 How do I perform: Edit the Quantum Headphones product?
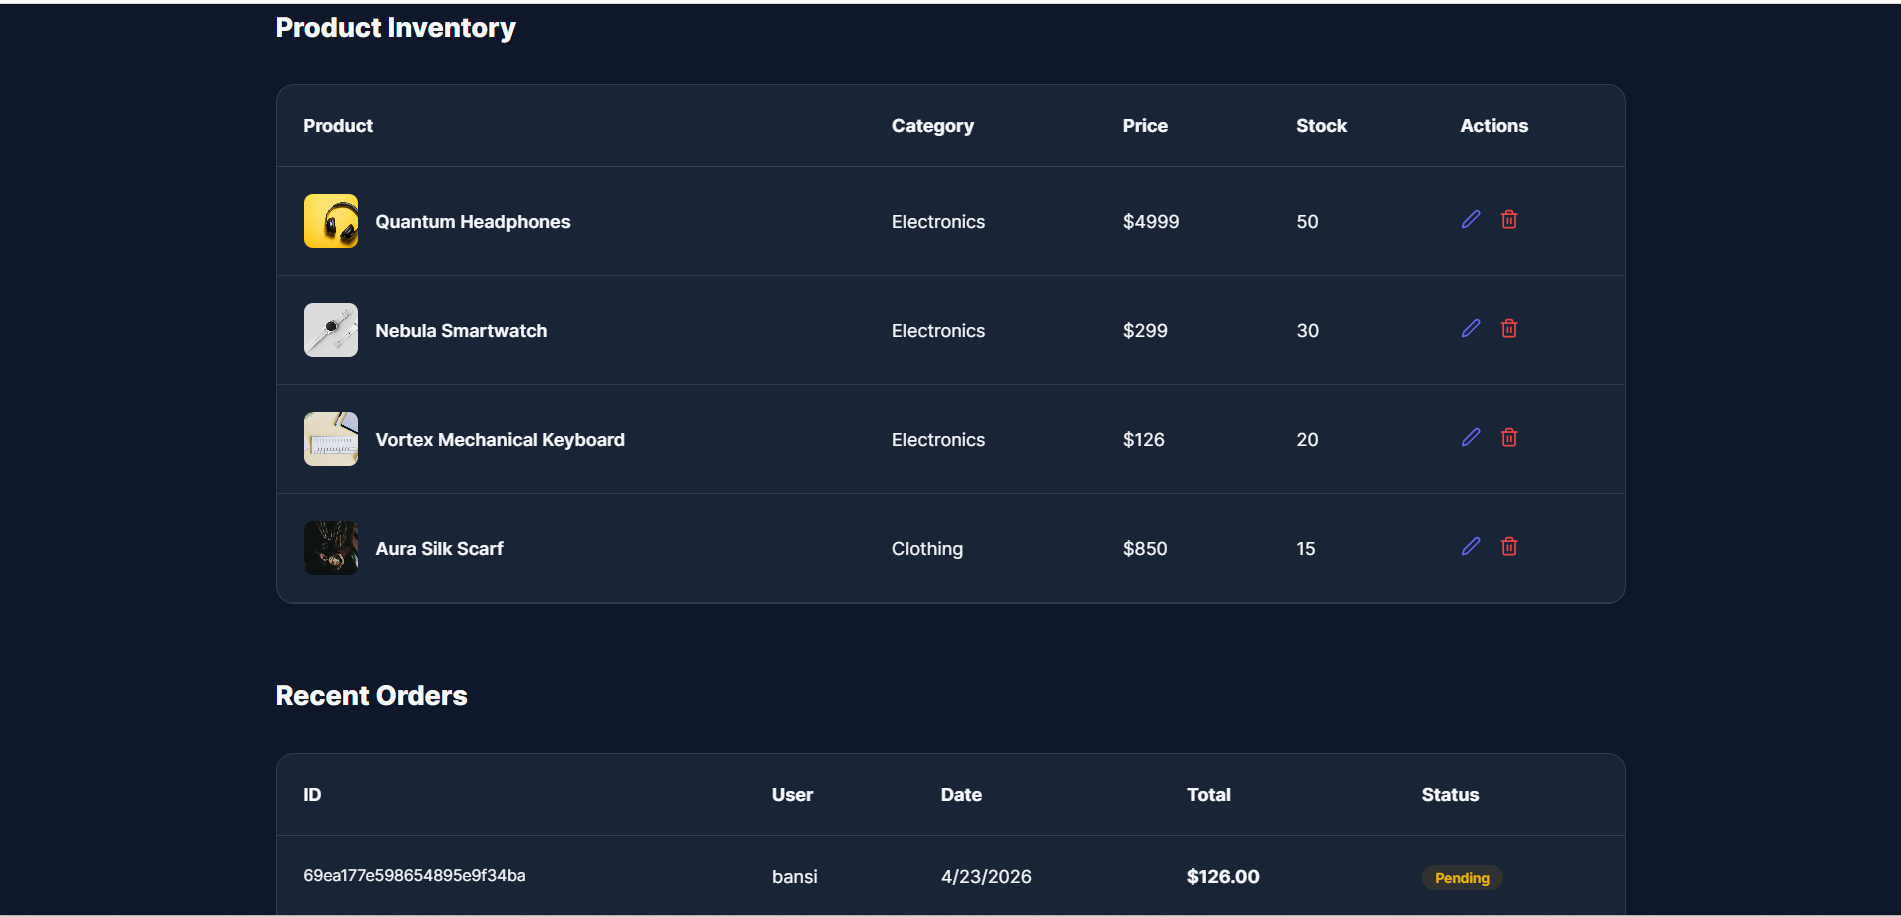(1470, 220)
